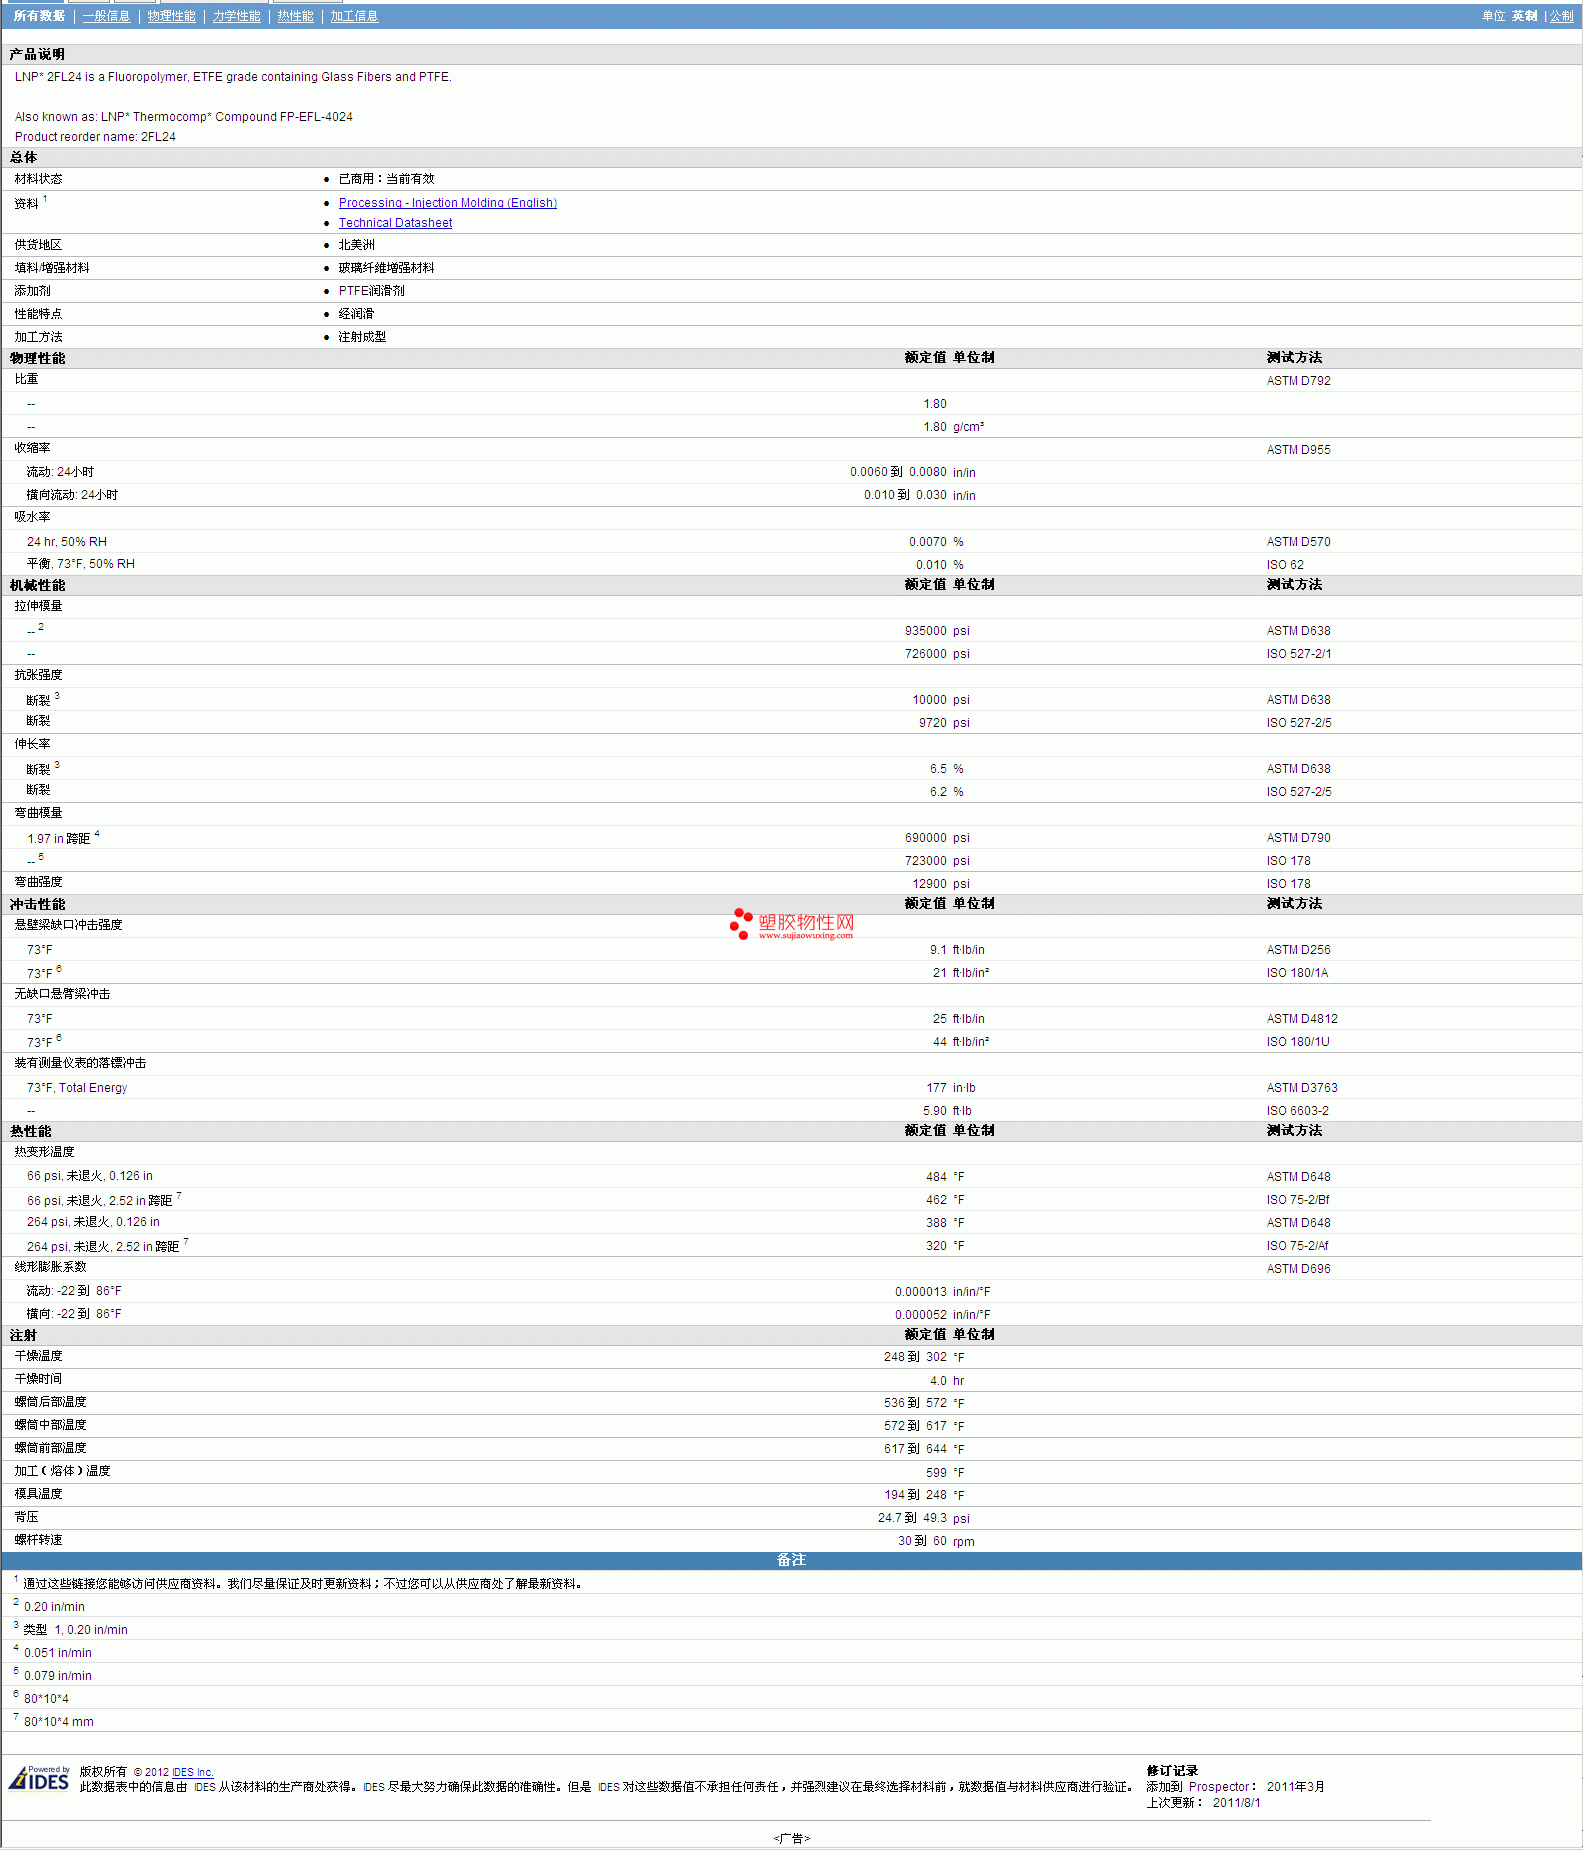Click the ASTM D696 test method

click(x=1298, y=1269)
